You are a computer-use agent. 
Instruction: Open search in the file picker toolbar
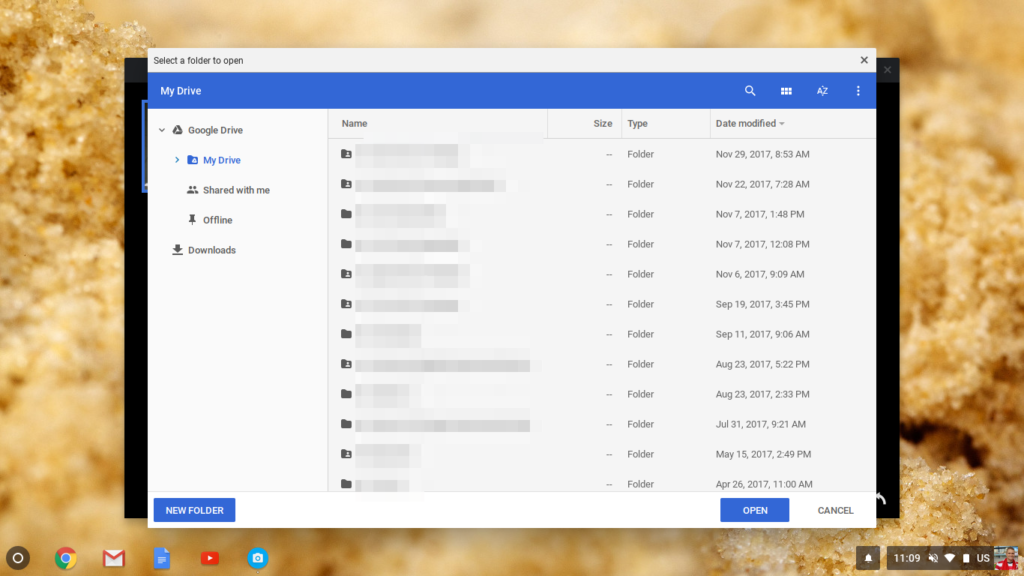click(750, 90)
